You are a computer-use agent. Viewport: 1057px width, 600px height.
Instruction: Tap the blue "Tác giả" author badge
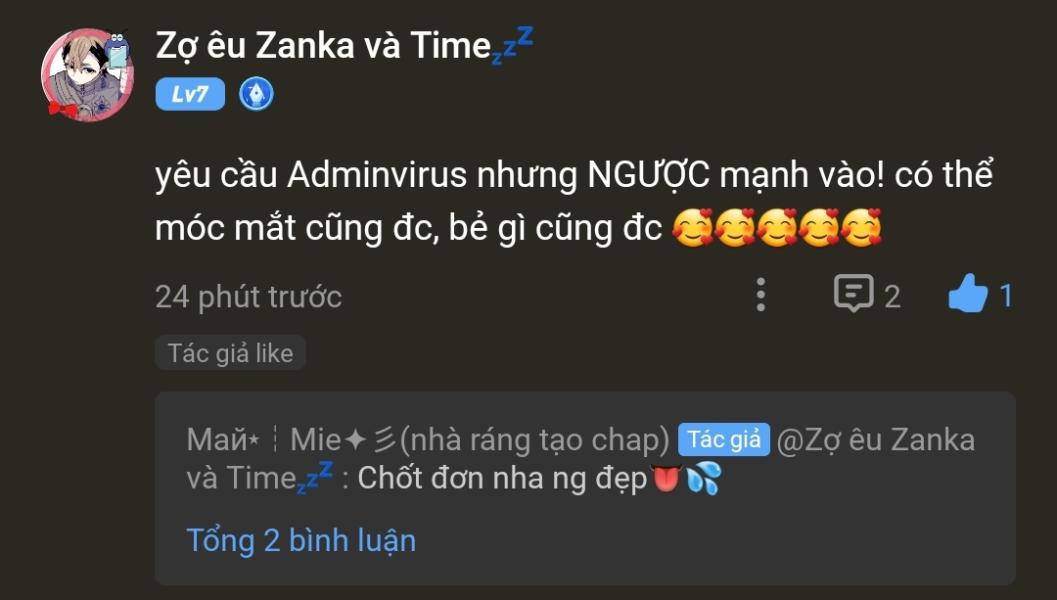pos(723,440)
